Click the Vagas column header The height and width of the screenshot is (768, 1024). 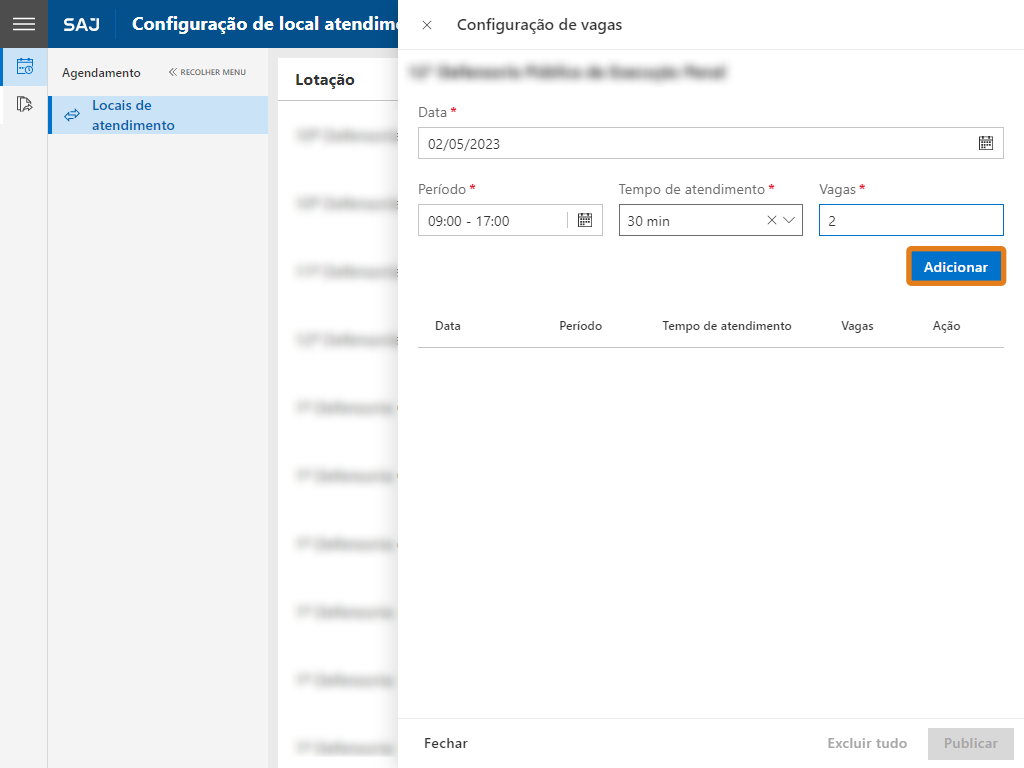(857, 326)
